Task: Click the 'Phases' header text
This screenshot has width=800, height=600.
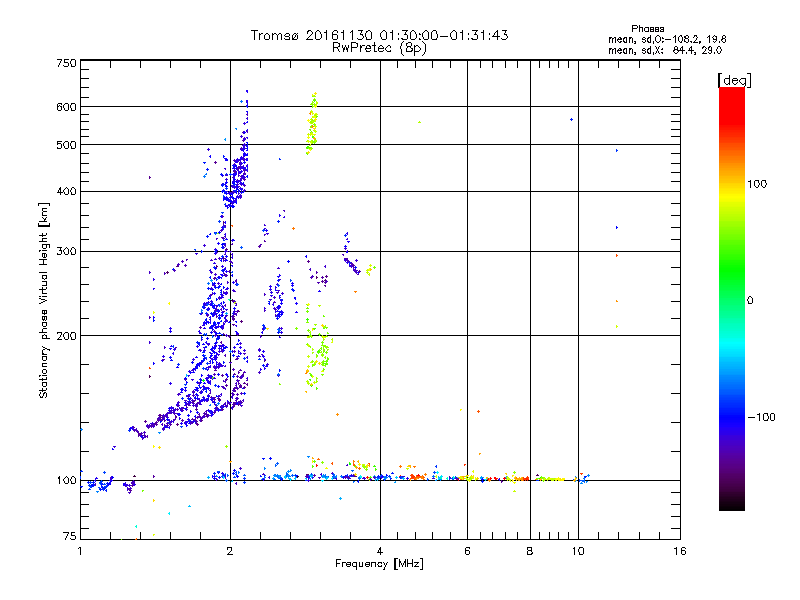Action: click(x=647, y=29)
